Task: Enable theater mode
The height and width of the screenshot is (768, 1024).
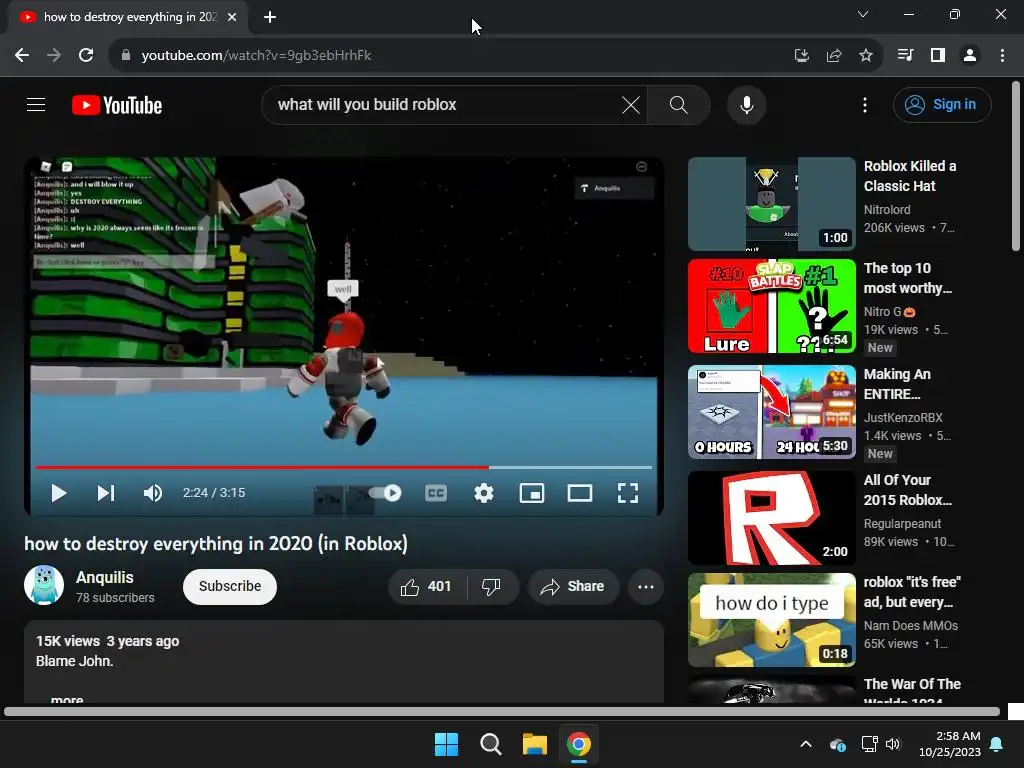Action: coord(580,493)
